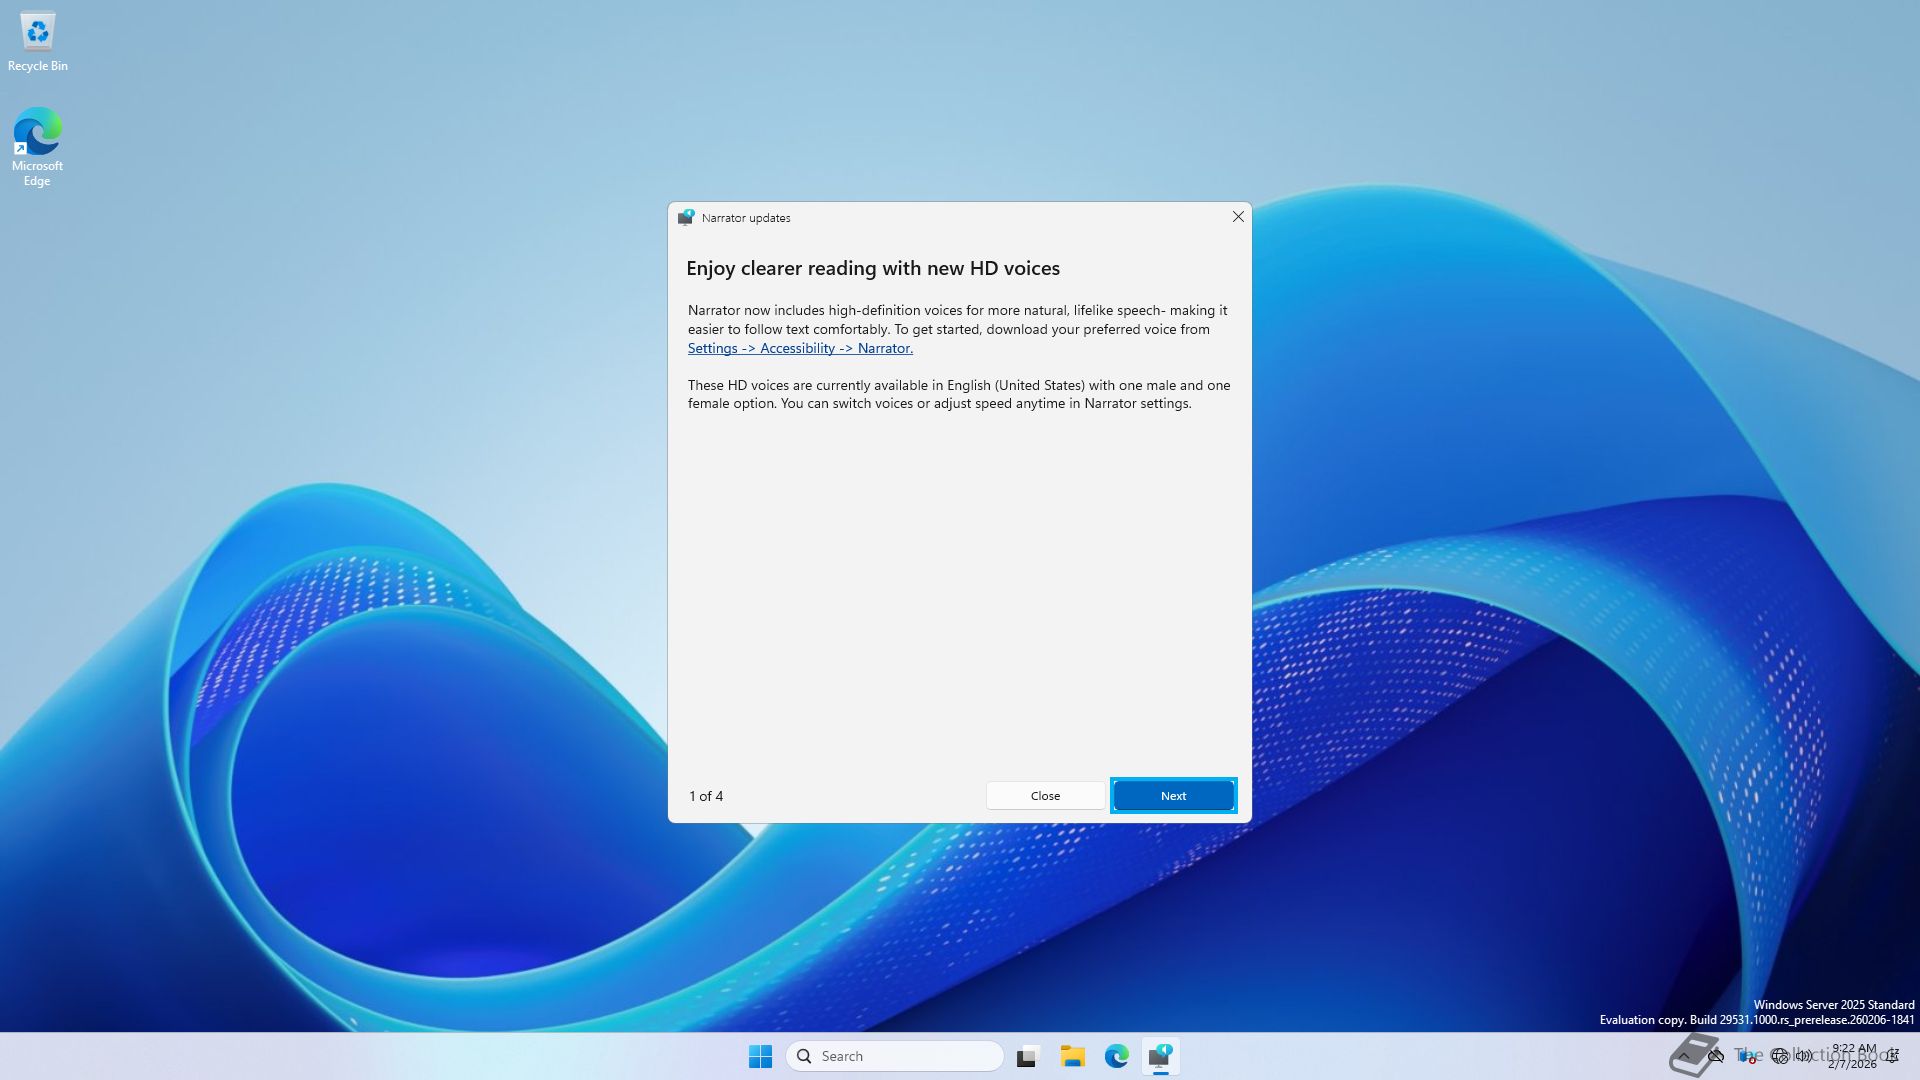The height and width of the screenshot is (1080, 1920).
Task: Click Narrator icon in dialog title bar
Action: click(686, 217)
